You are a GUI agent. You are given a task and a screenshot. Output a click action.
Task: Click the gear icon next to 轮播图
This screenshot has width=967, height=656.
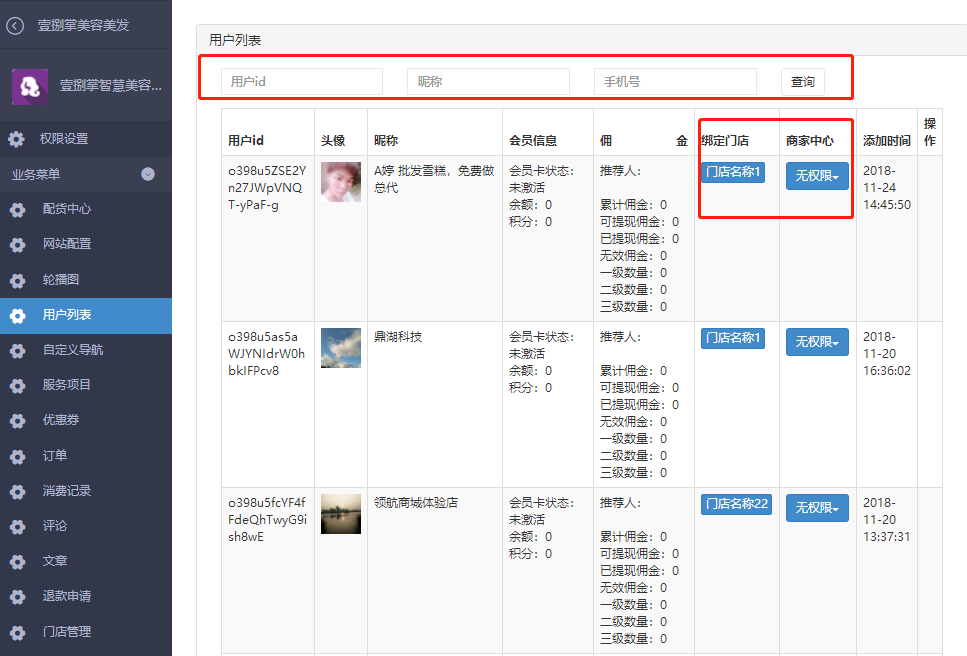[17, 281]
